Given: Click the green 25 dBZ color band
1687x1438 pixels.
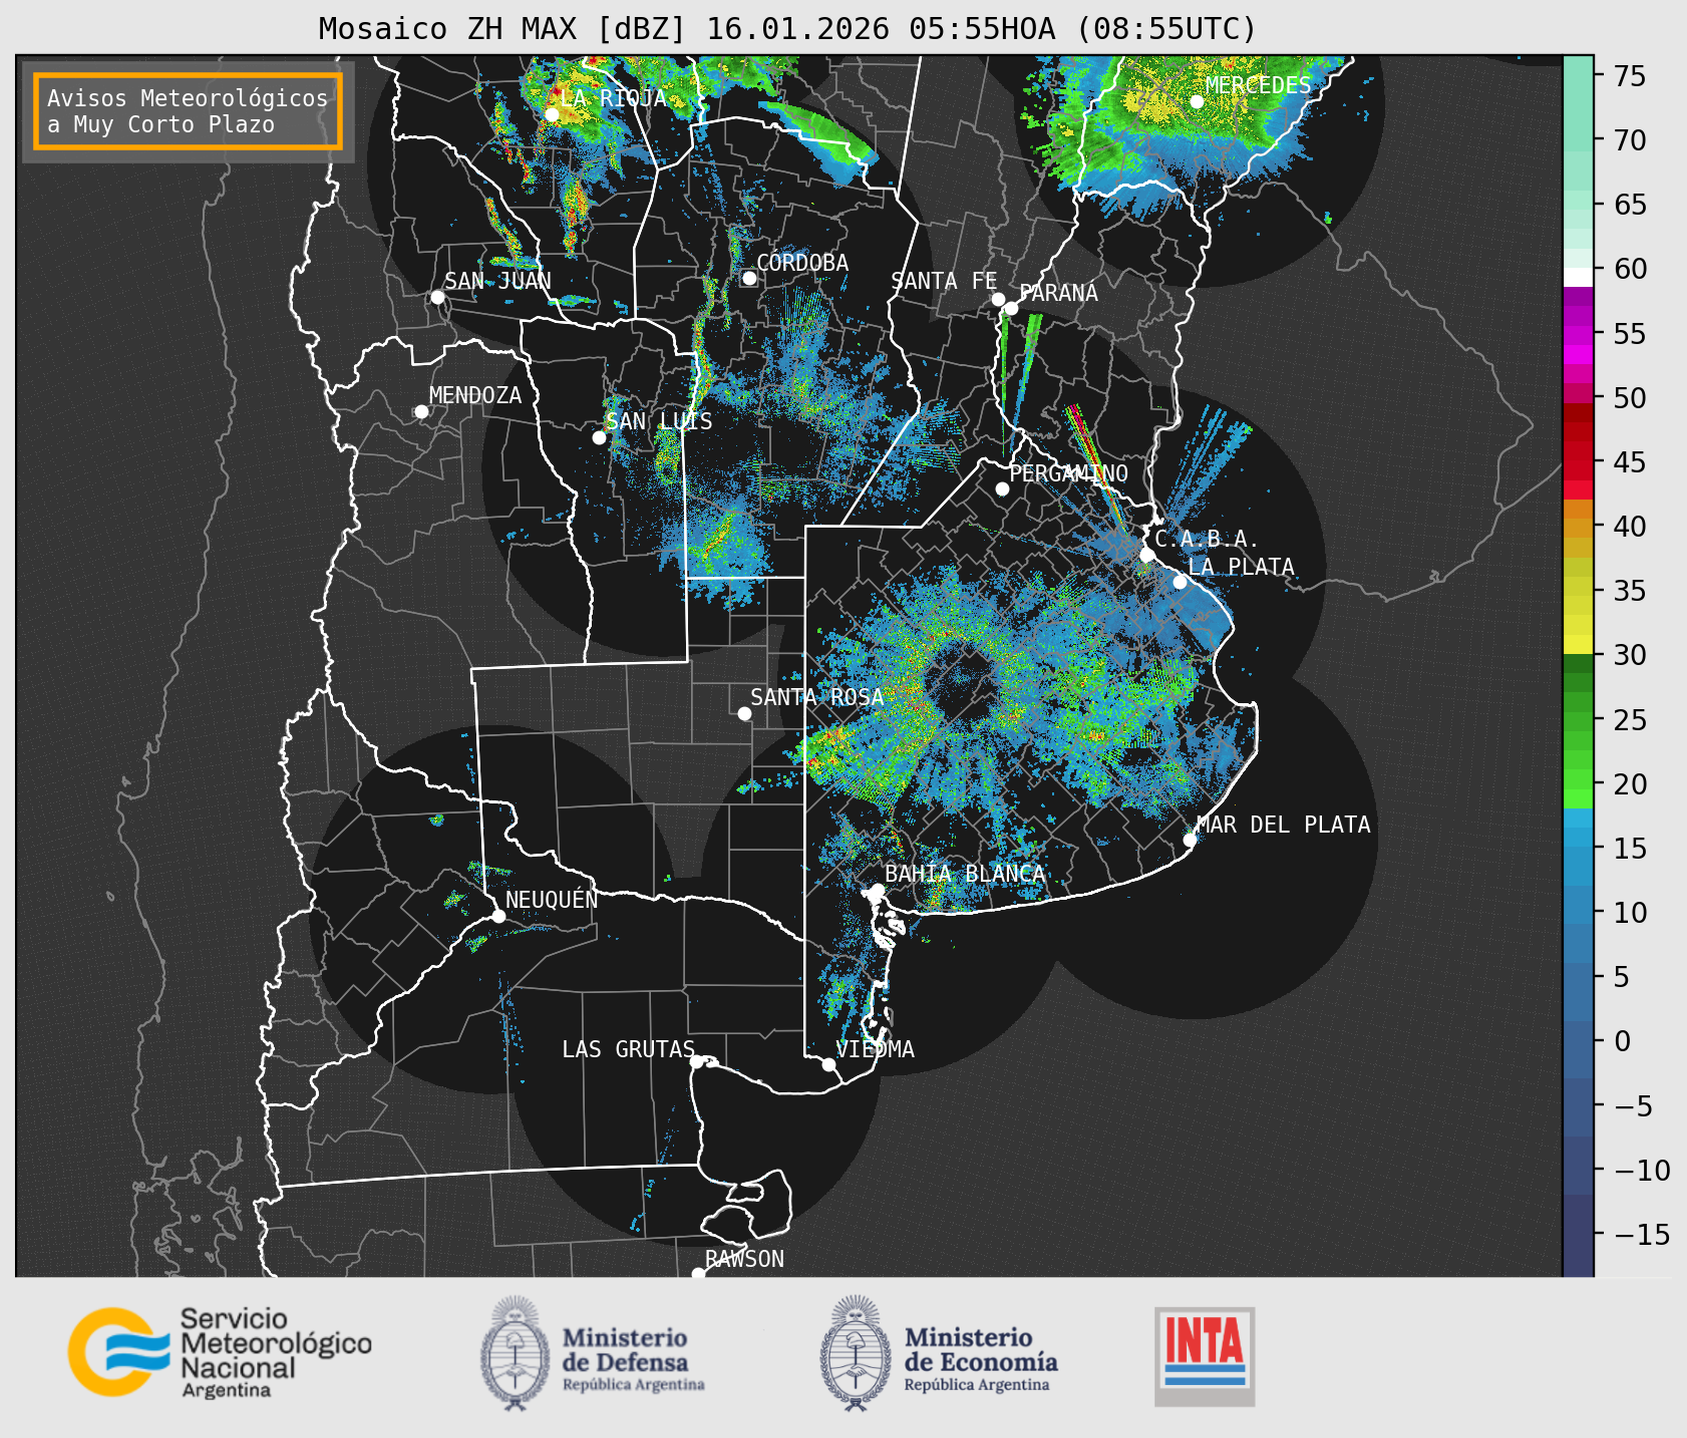Looking at the screenshot, I should [1577, 718].
